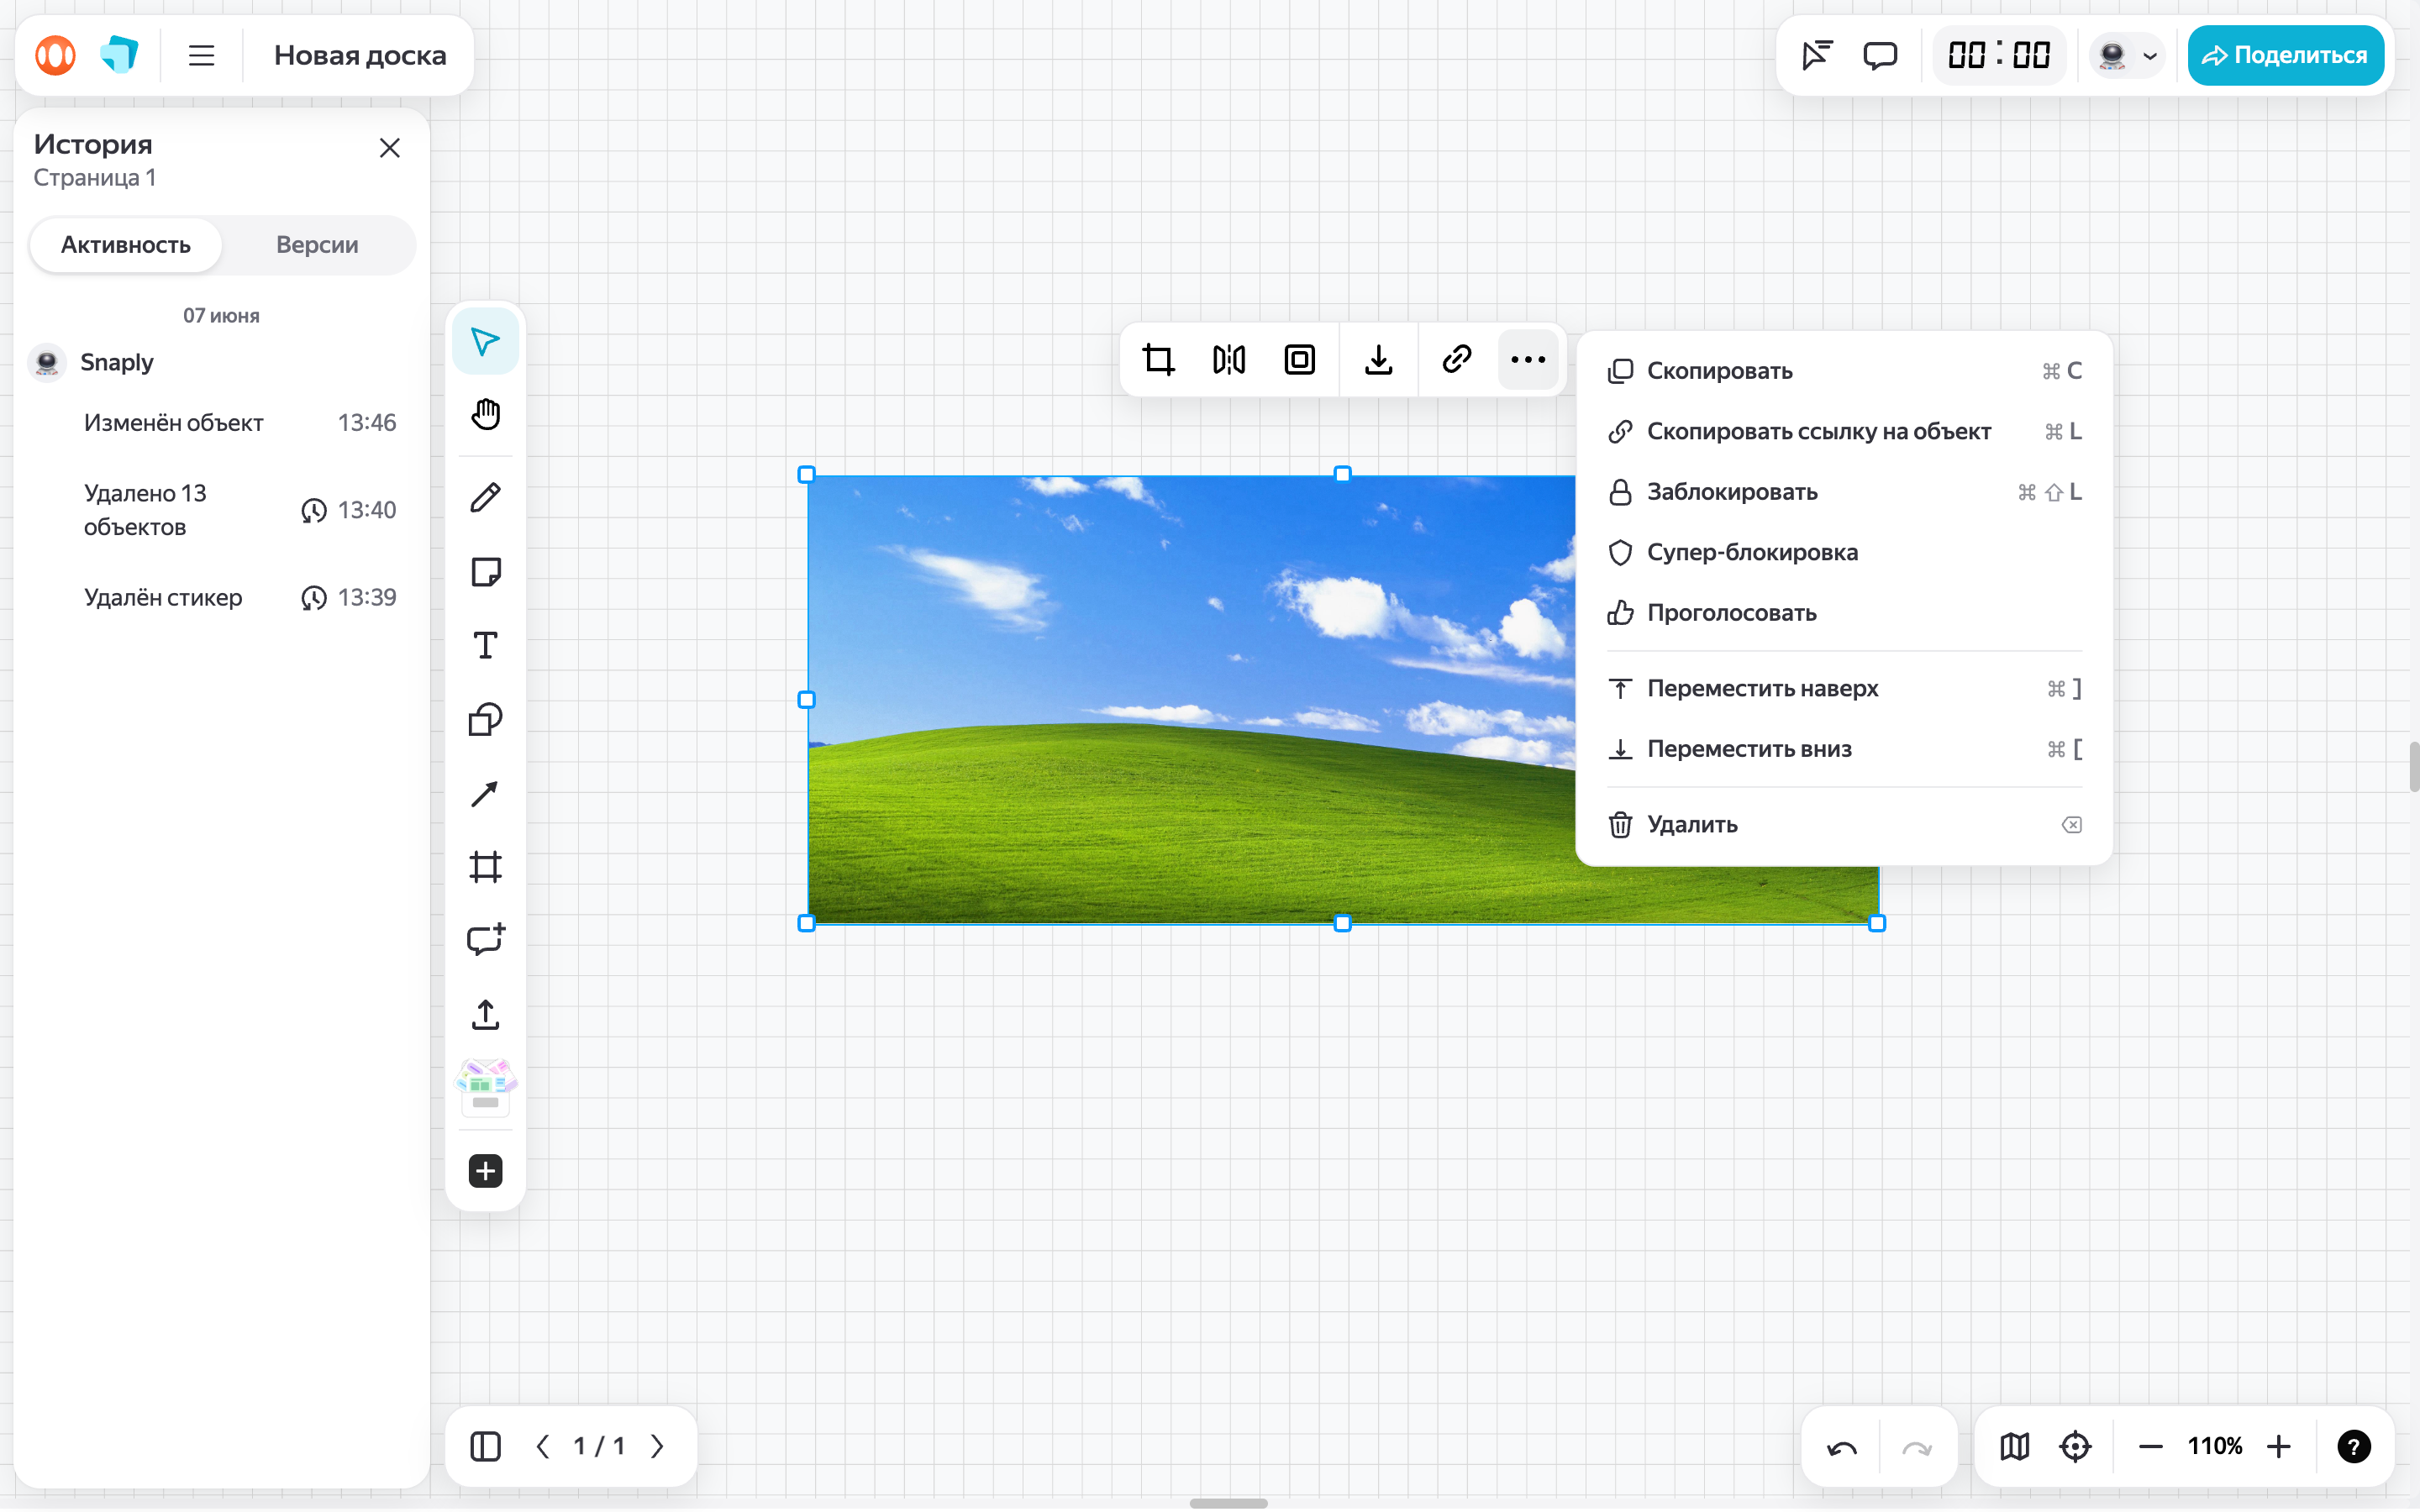
Task: Zoom out with the minus button
Action: tap(2151, 1446)
